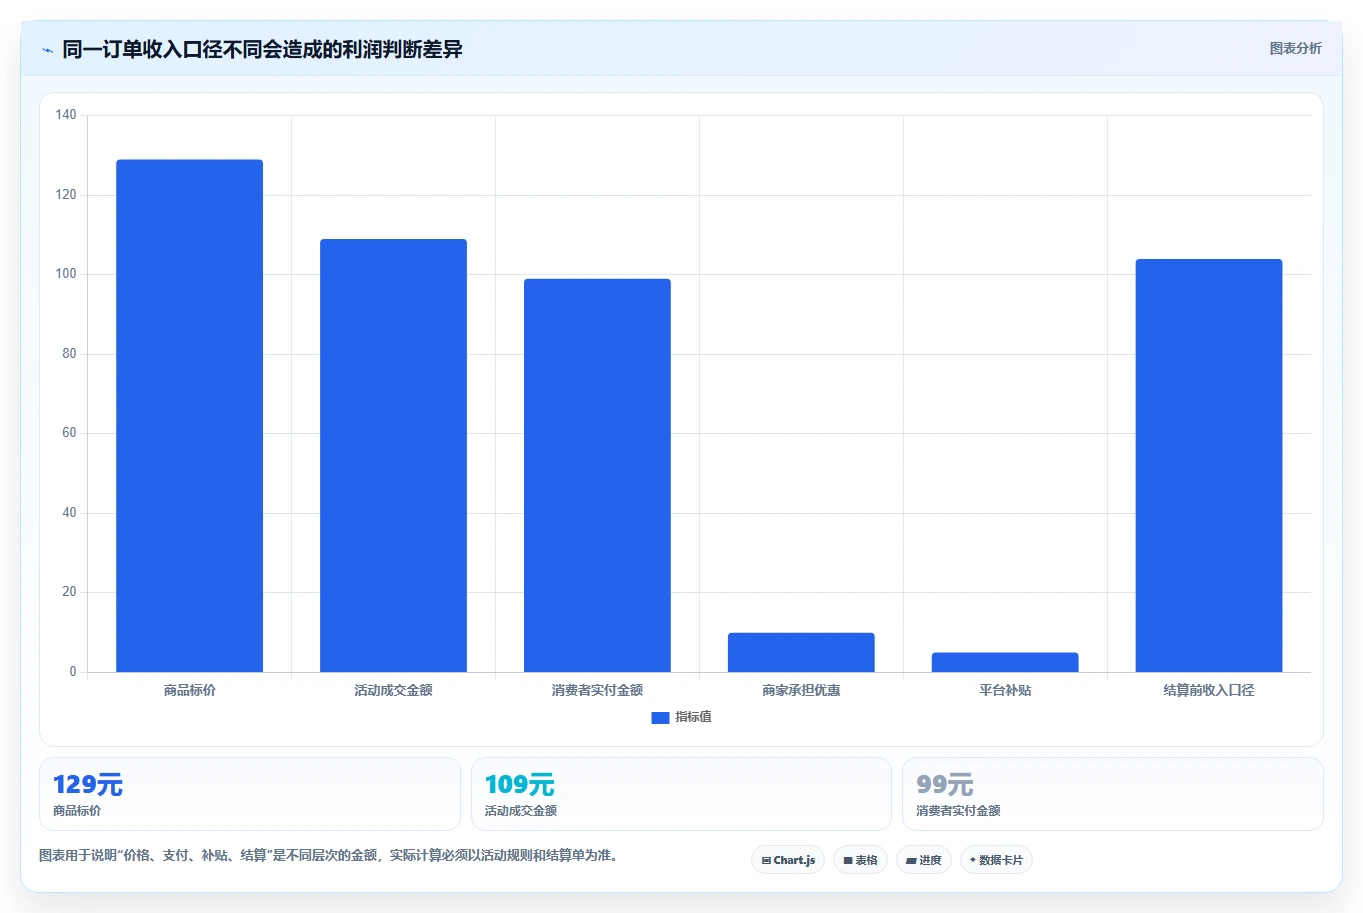The width and height of the screenshot is (1363, 913).
Task: Click x-axis label 消费者实付金额
Action: pyautogui.click(x=597, y=690)
